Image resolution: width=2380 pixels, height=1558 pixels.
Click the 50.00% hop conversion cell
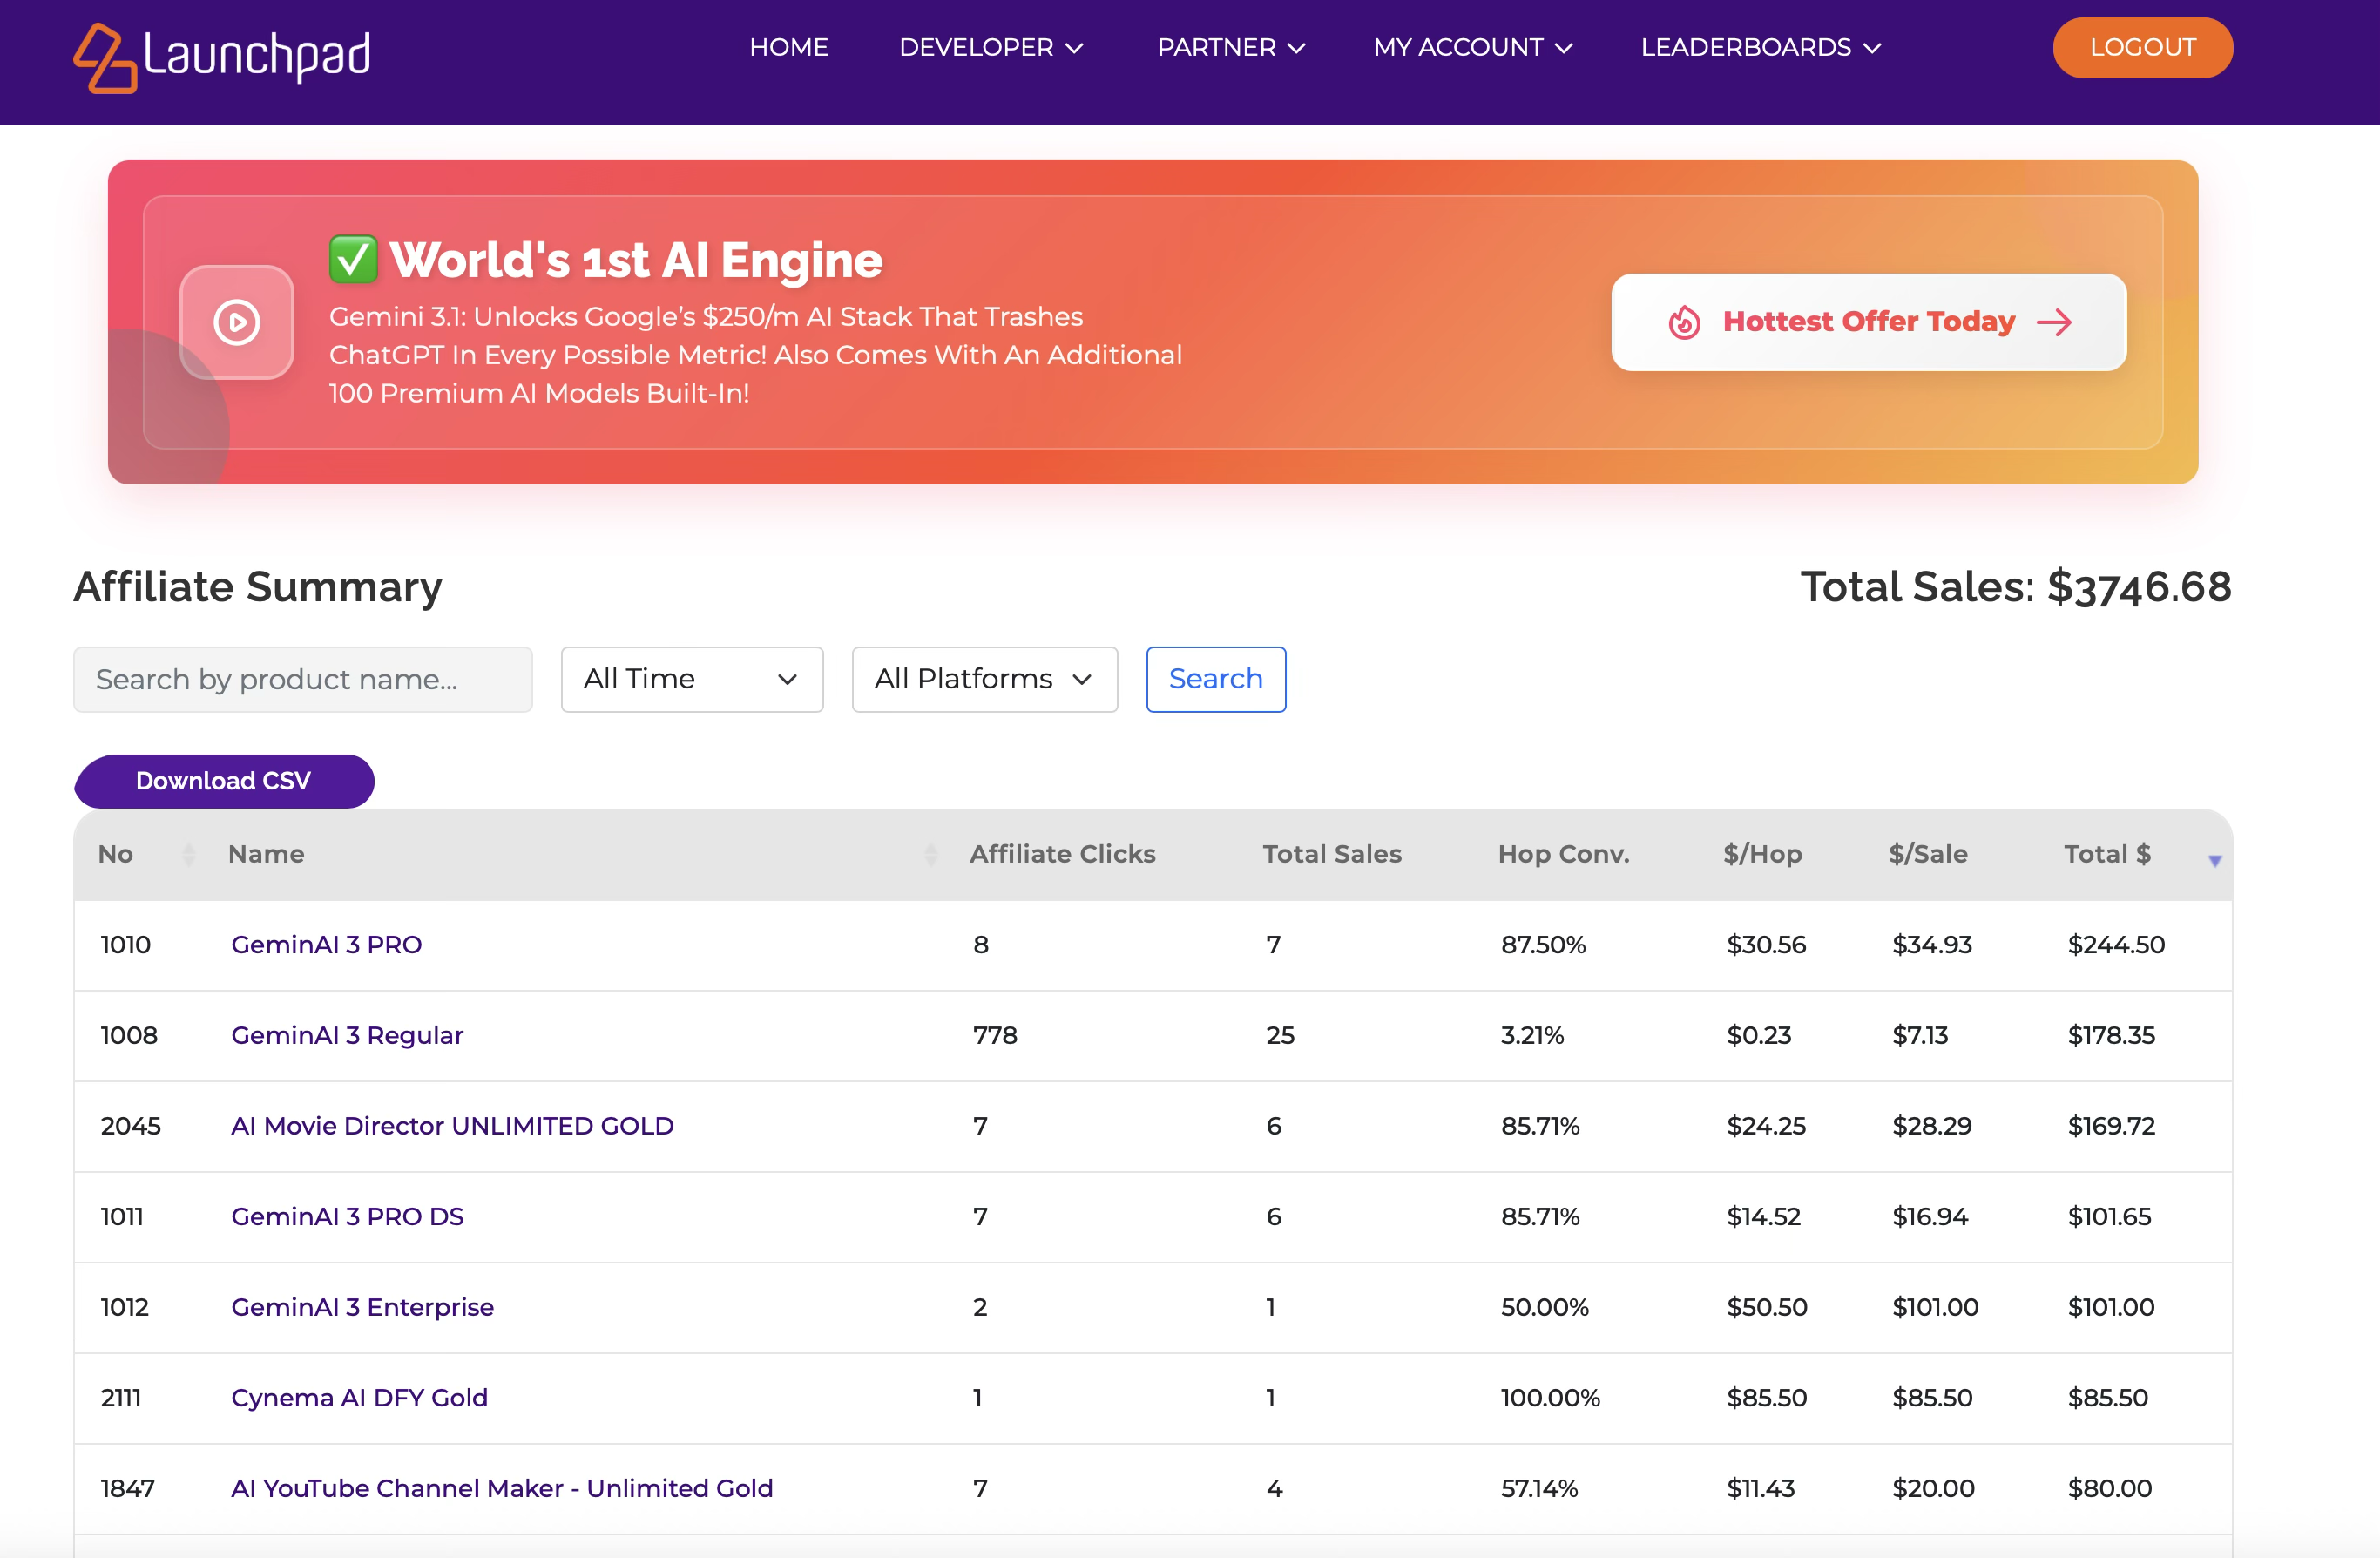point(1544,1307)
